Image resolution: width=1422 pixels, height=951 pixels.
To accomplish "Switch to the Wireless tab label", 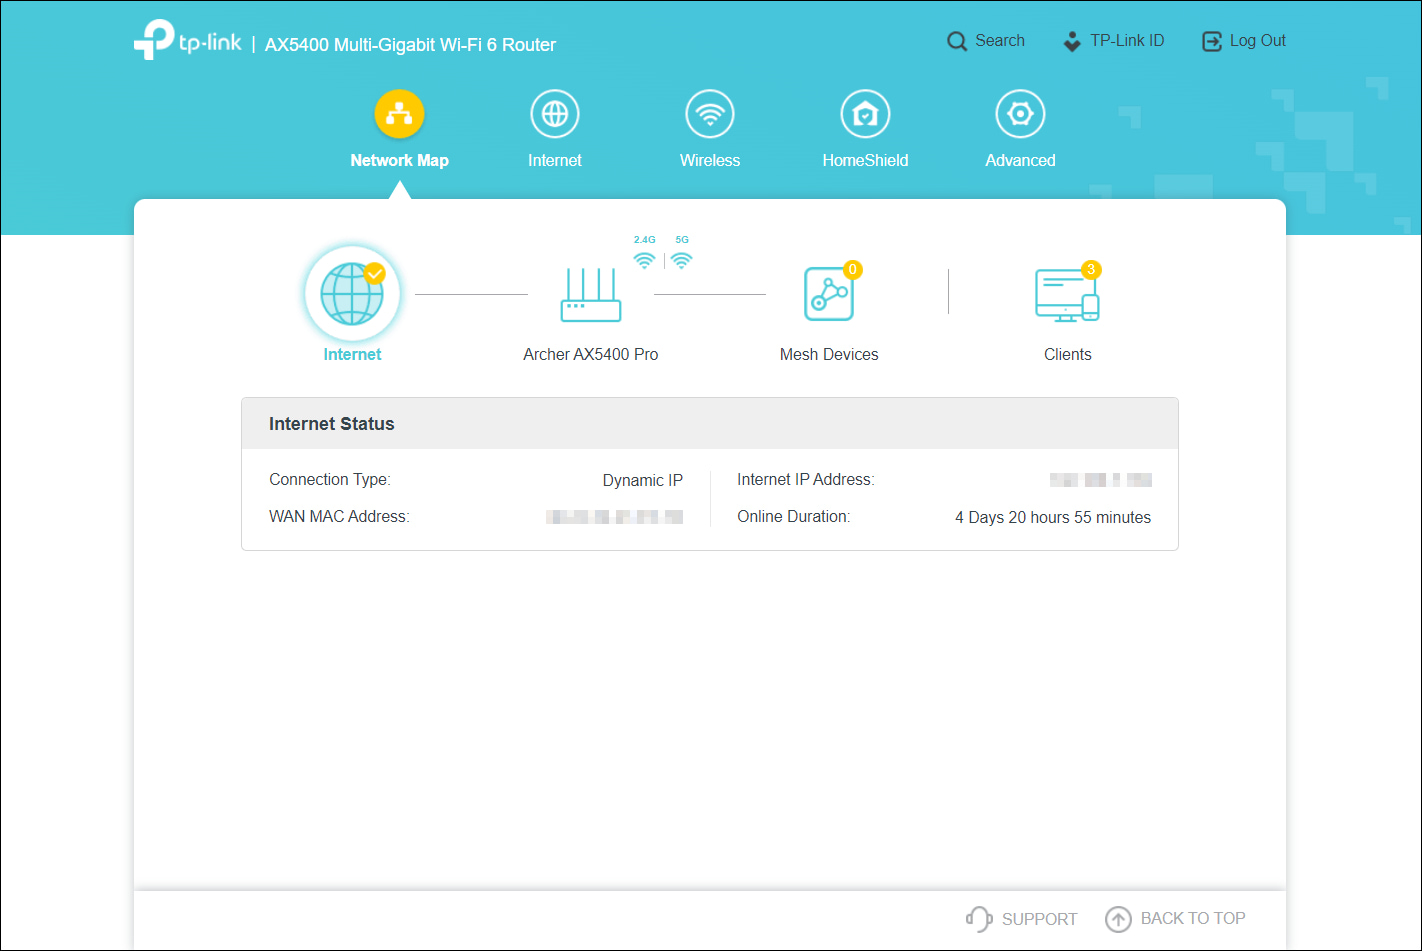I will [x=710, y=160].
